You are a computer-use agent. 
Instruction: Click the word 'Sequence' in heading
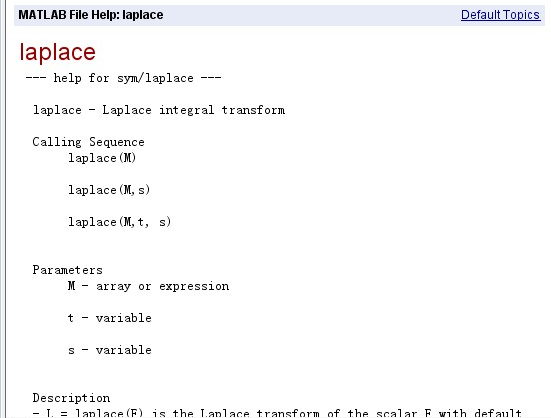(x=117, y=142)
